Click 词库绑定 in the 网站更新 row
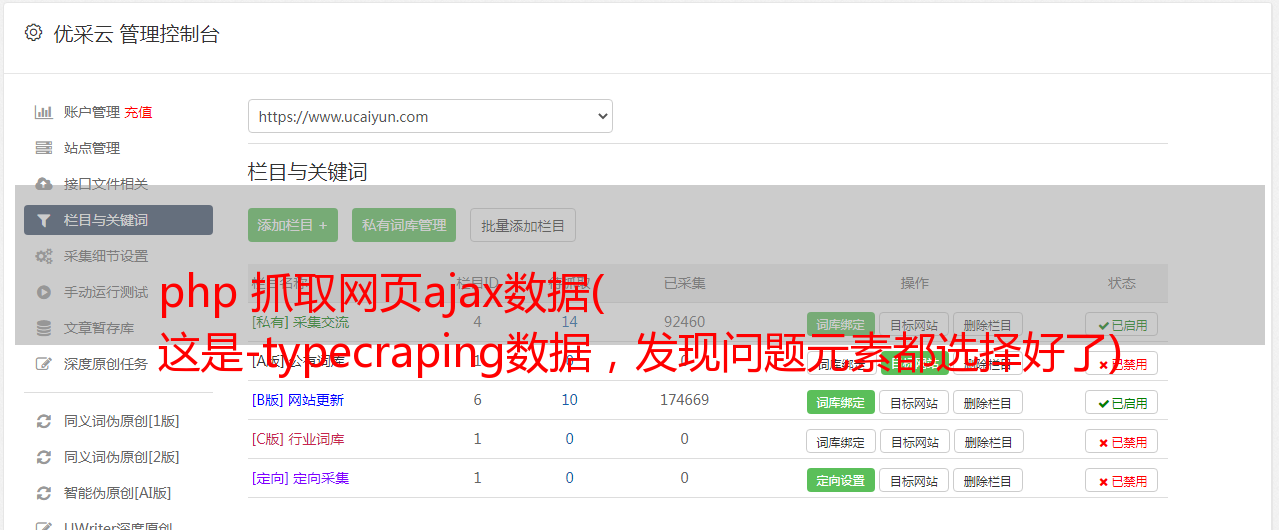Viewport: 1279px width, 530px height. 840,402
